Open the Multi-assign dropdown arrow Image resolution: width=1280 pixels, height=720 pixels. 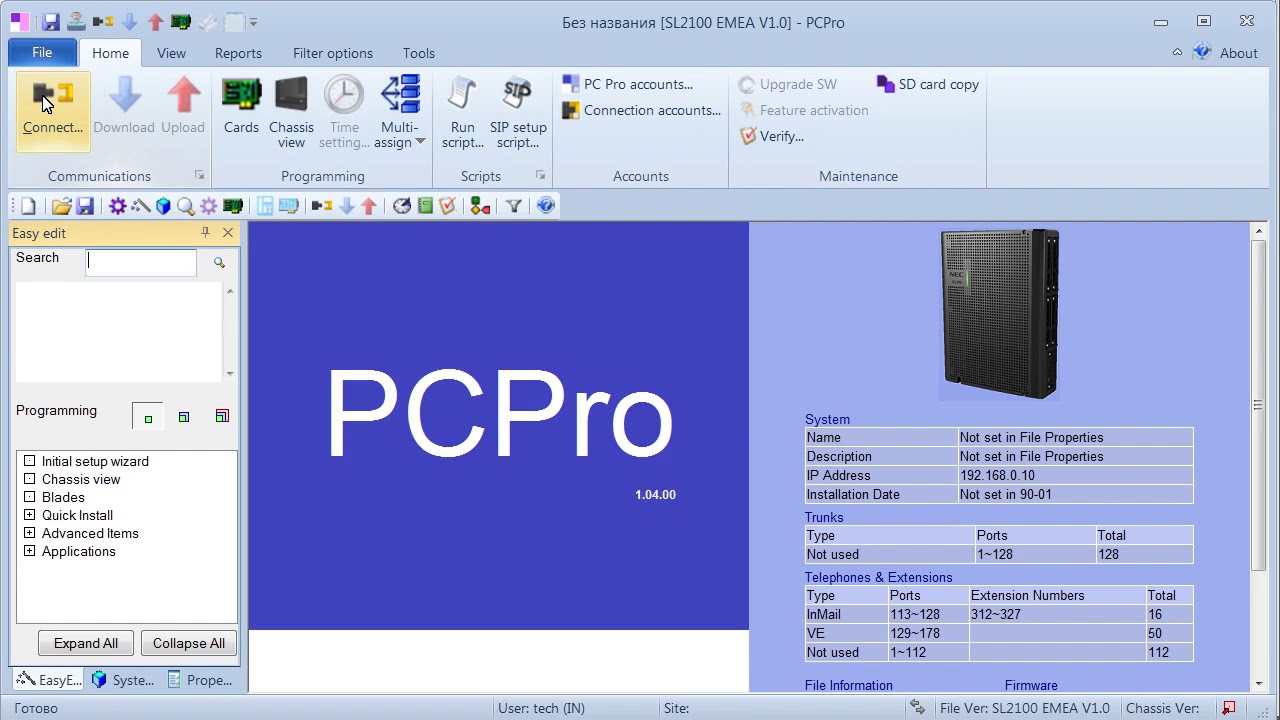(x=420, y=142)
